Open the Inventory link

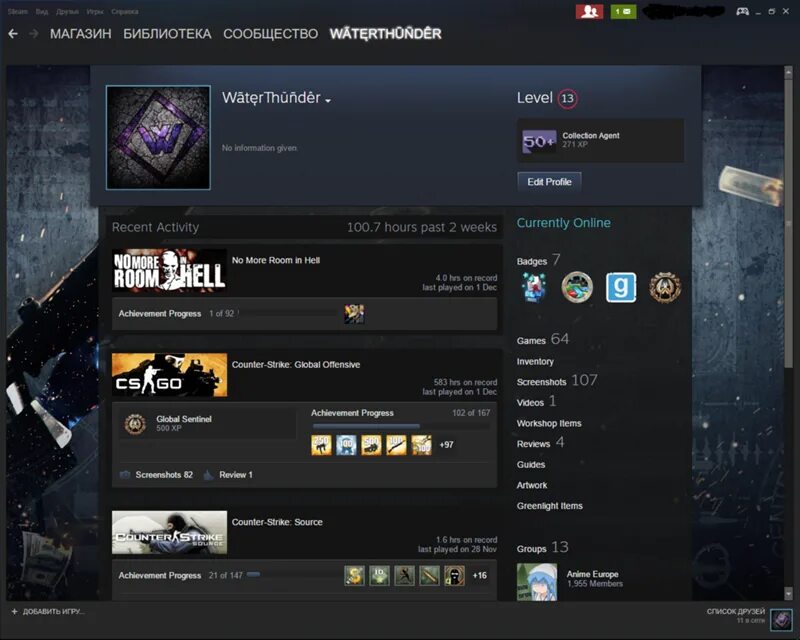tap(535, 361)
